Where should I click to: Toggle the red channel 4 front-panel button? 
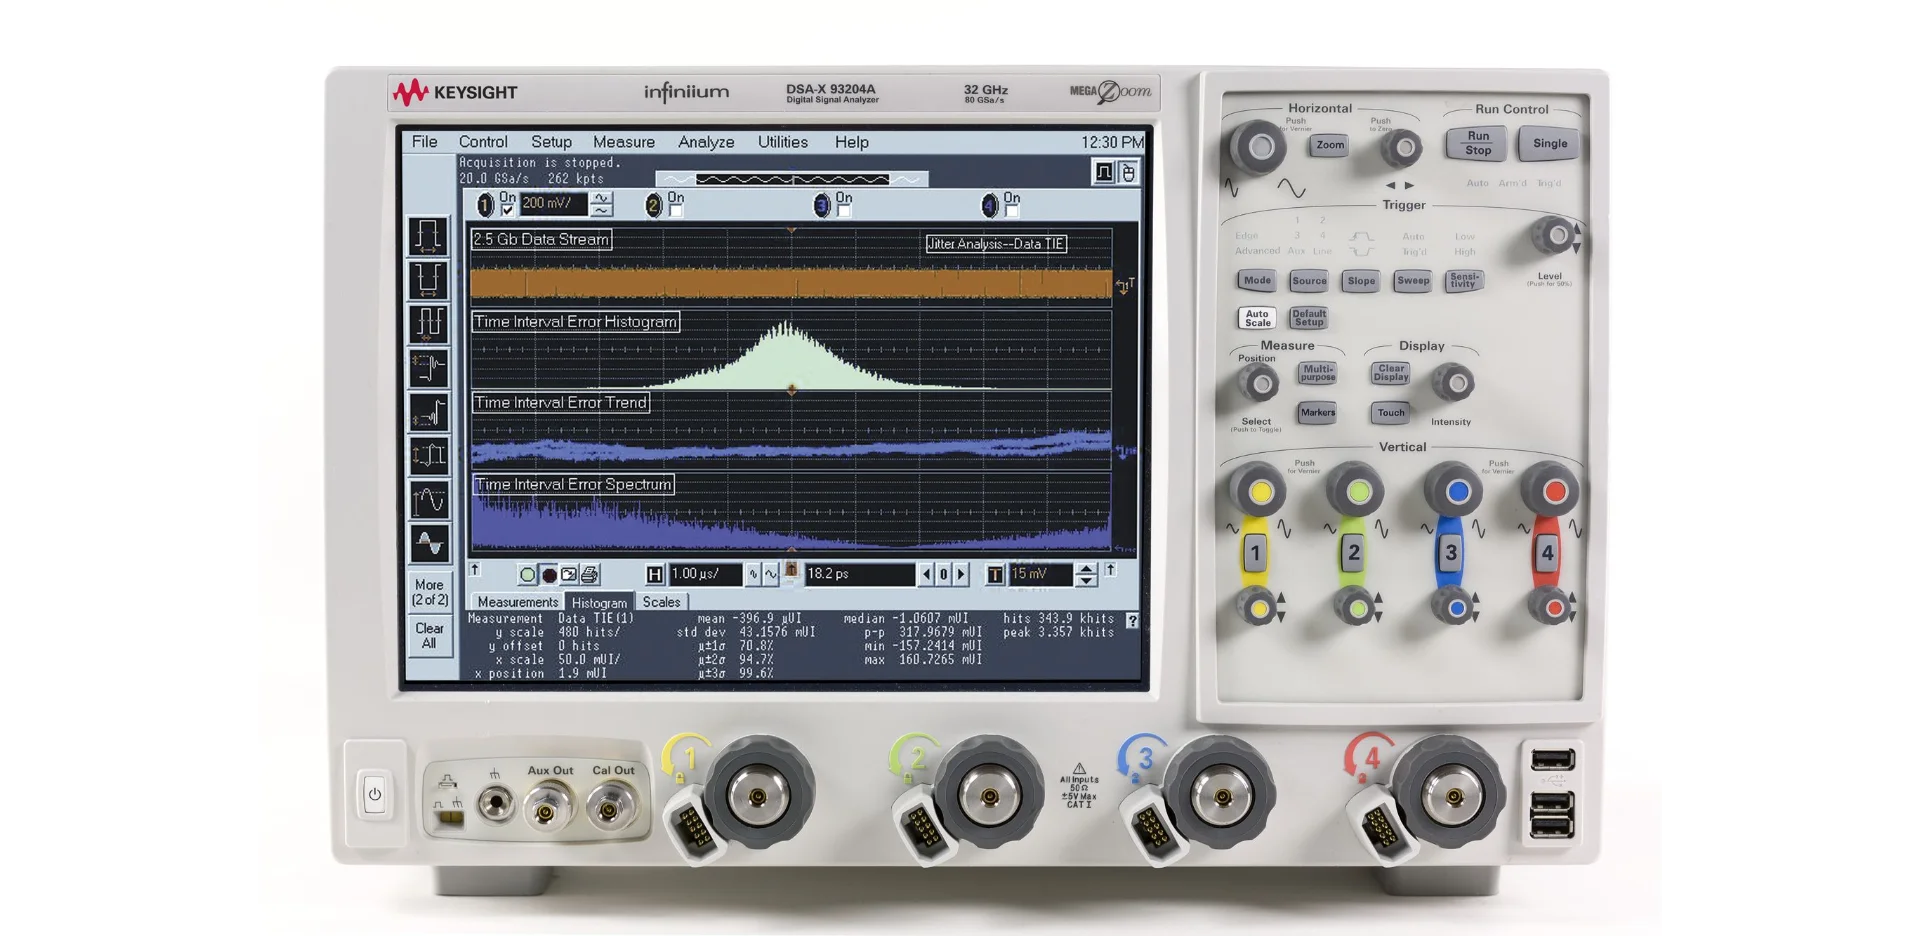tap(1547, 552)
